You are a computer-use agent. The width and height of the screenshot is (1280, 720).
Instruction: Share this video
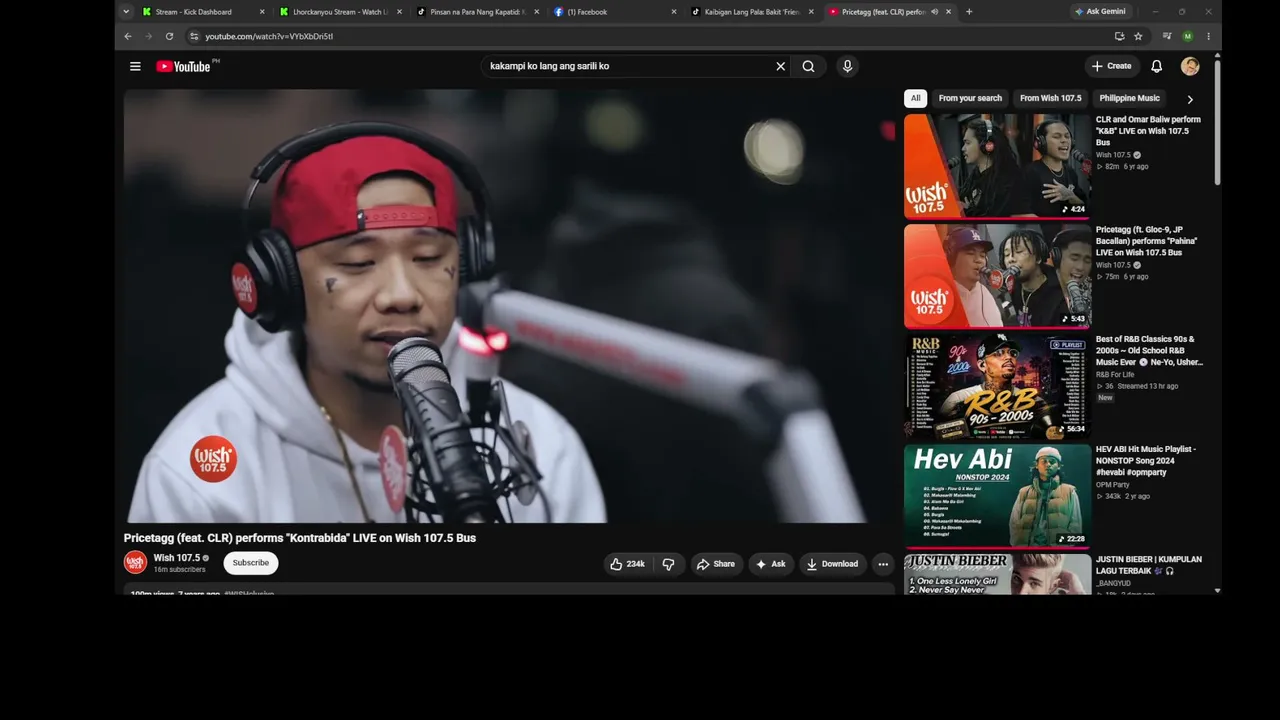point(716,564)
